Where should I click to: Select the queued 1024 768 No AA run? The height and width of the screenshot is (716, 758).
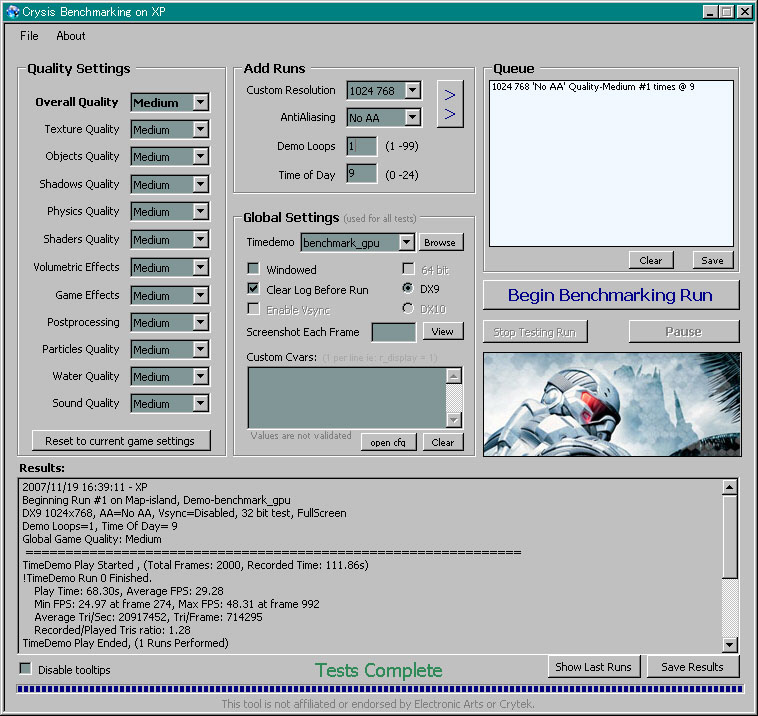point(593,87)
